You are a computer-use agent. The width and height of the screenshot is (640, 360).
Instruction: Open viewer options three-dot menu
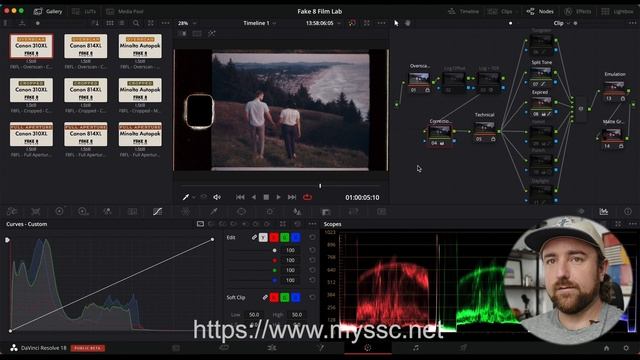pyautogui.click(x=381, y=23)
